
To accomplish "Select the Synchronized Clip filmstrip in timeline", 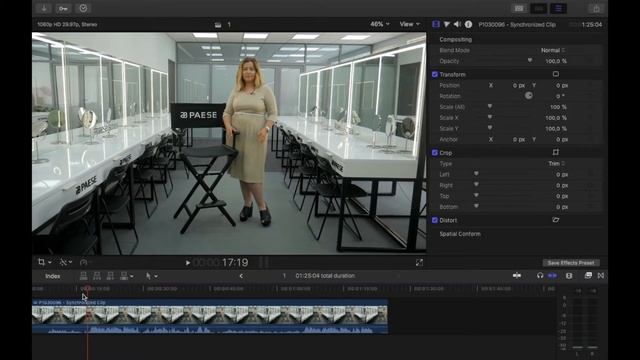I will point(210,315).
